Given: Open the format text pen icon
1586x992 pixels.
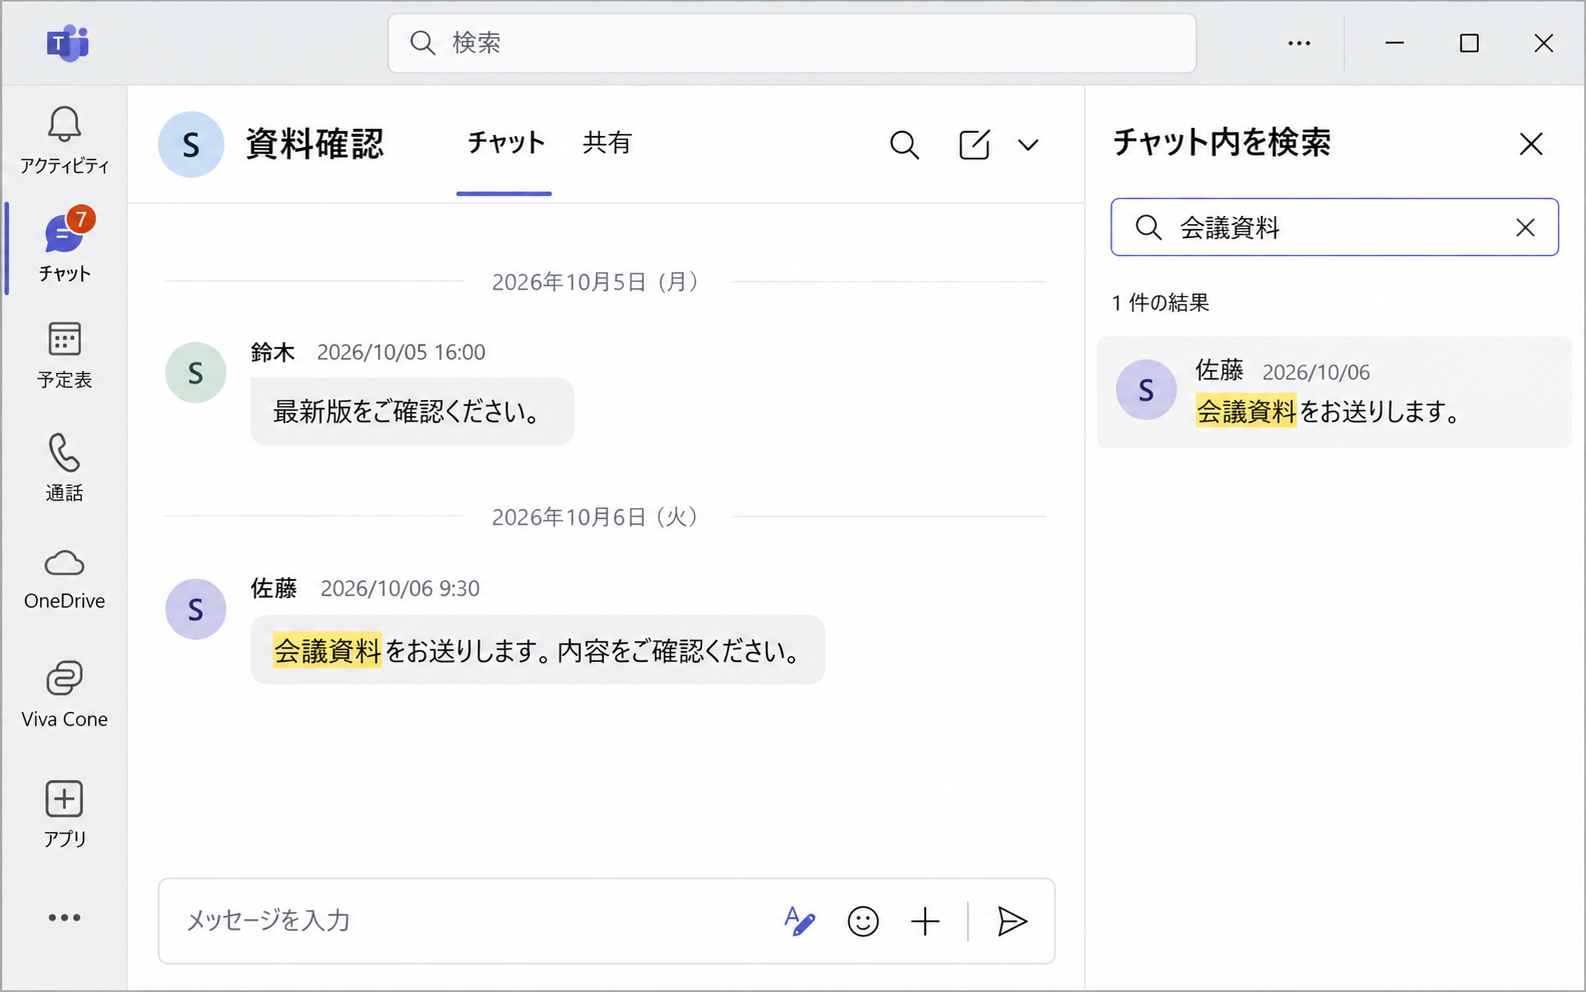Looking at the screenshot, I should [x=799, y=921].
